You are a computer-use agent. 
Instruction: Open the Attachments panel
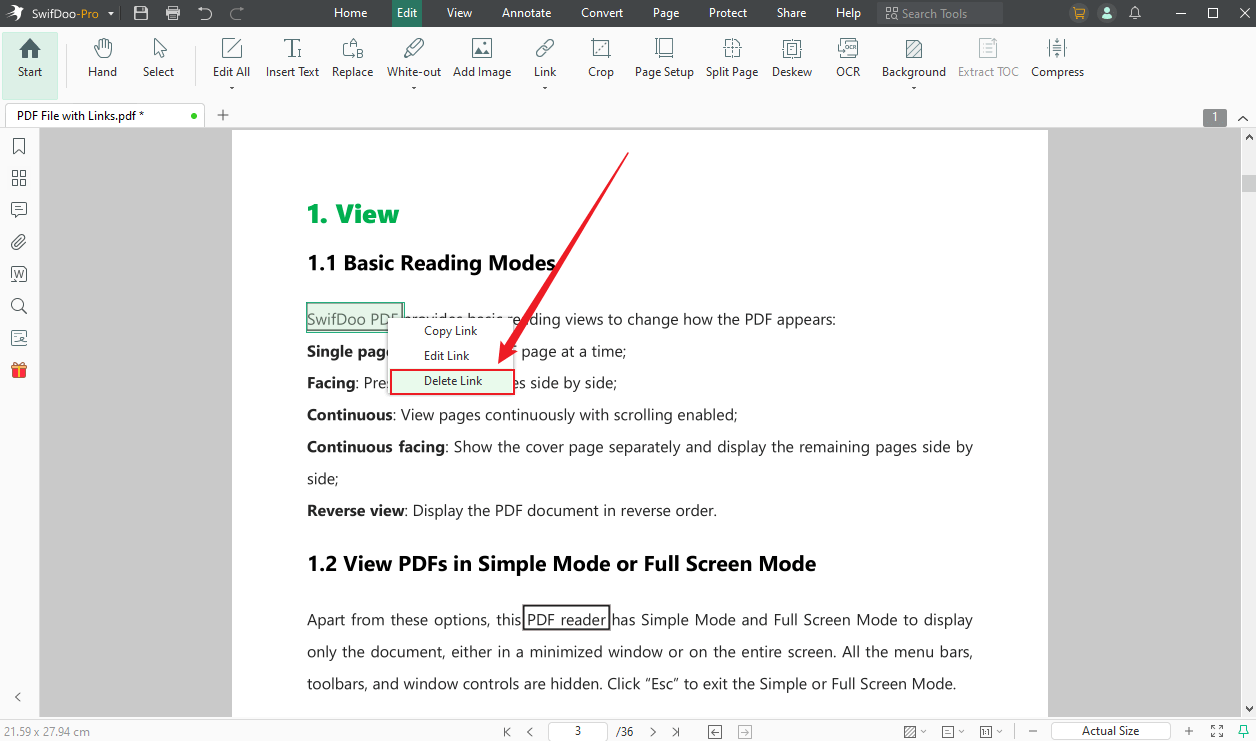coord(18,242)
